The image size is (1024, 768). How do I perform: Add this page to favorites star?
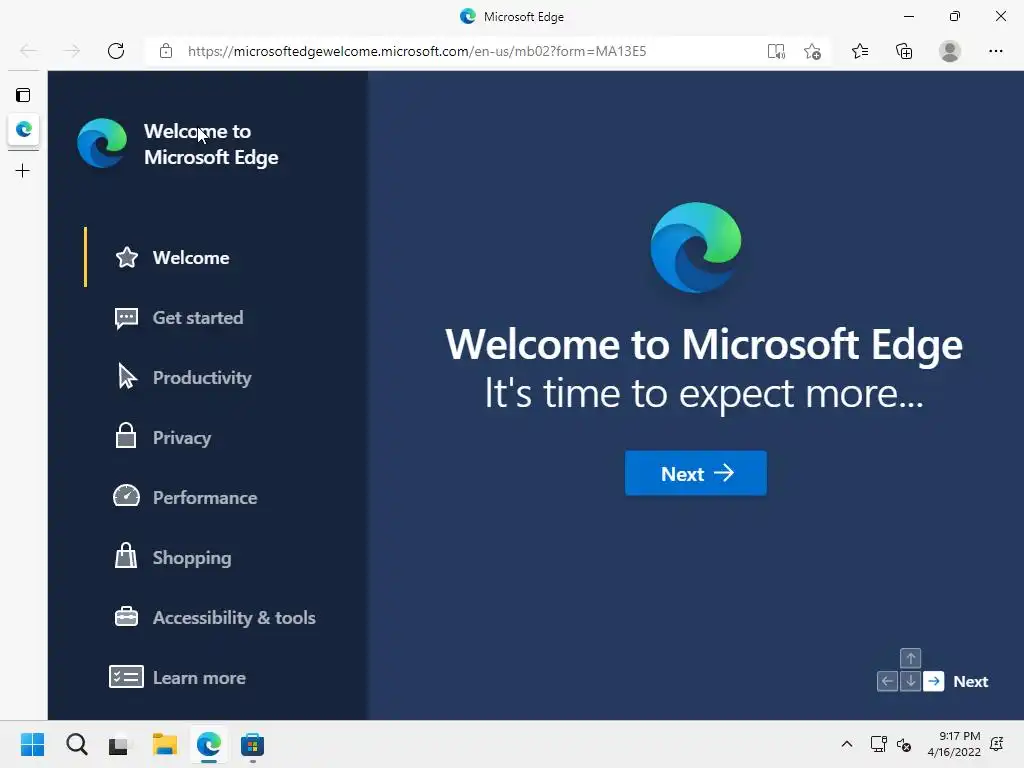[812, 51]
